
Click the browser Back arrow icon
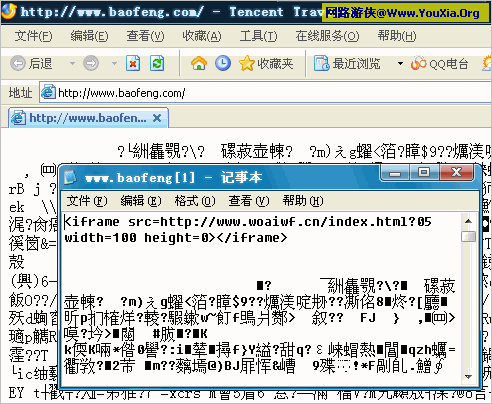(18, 63)
